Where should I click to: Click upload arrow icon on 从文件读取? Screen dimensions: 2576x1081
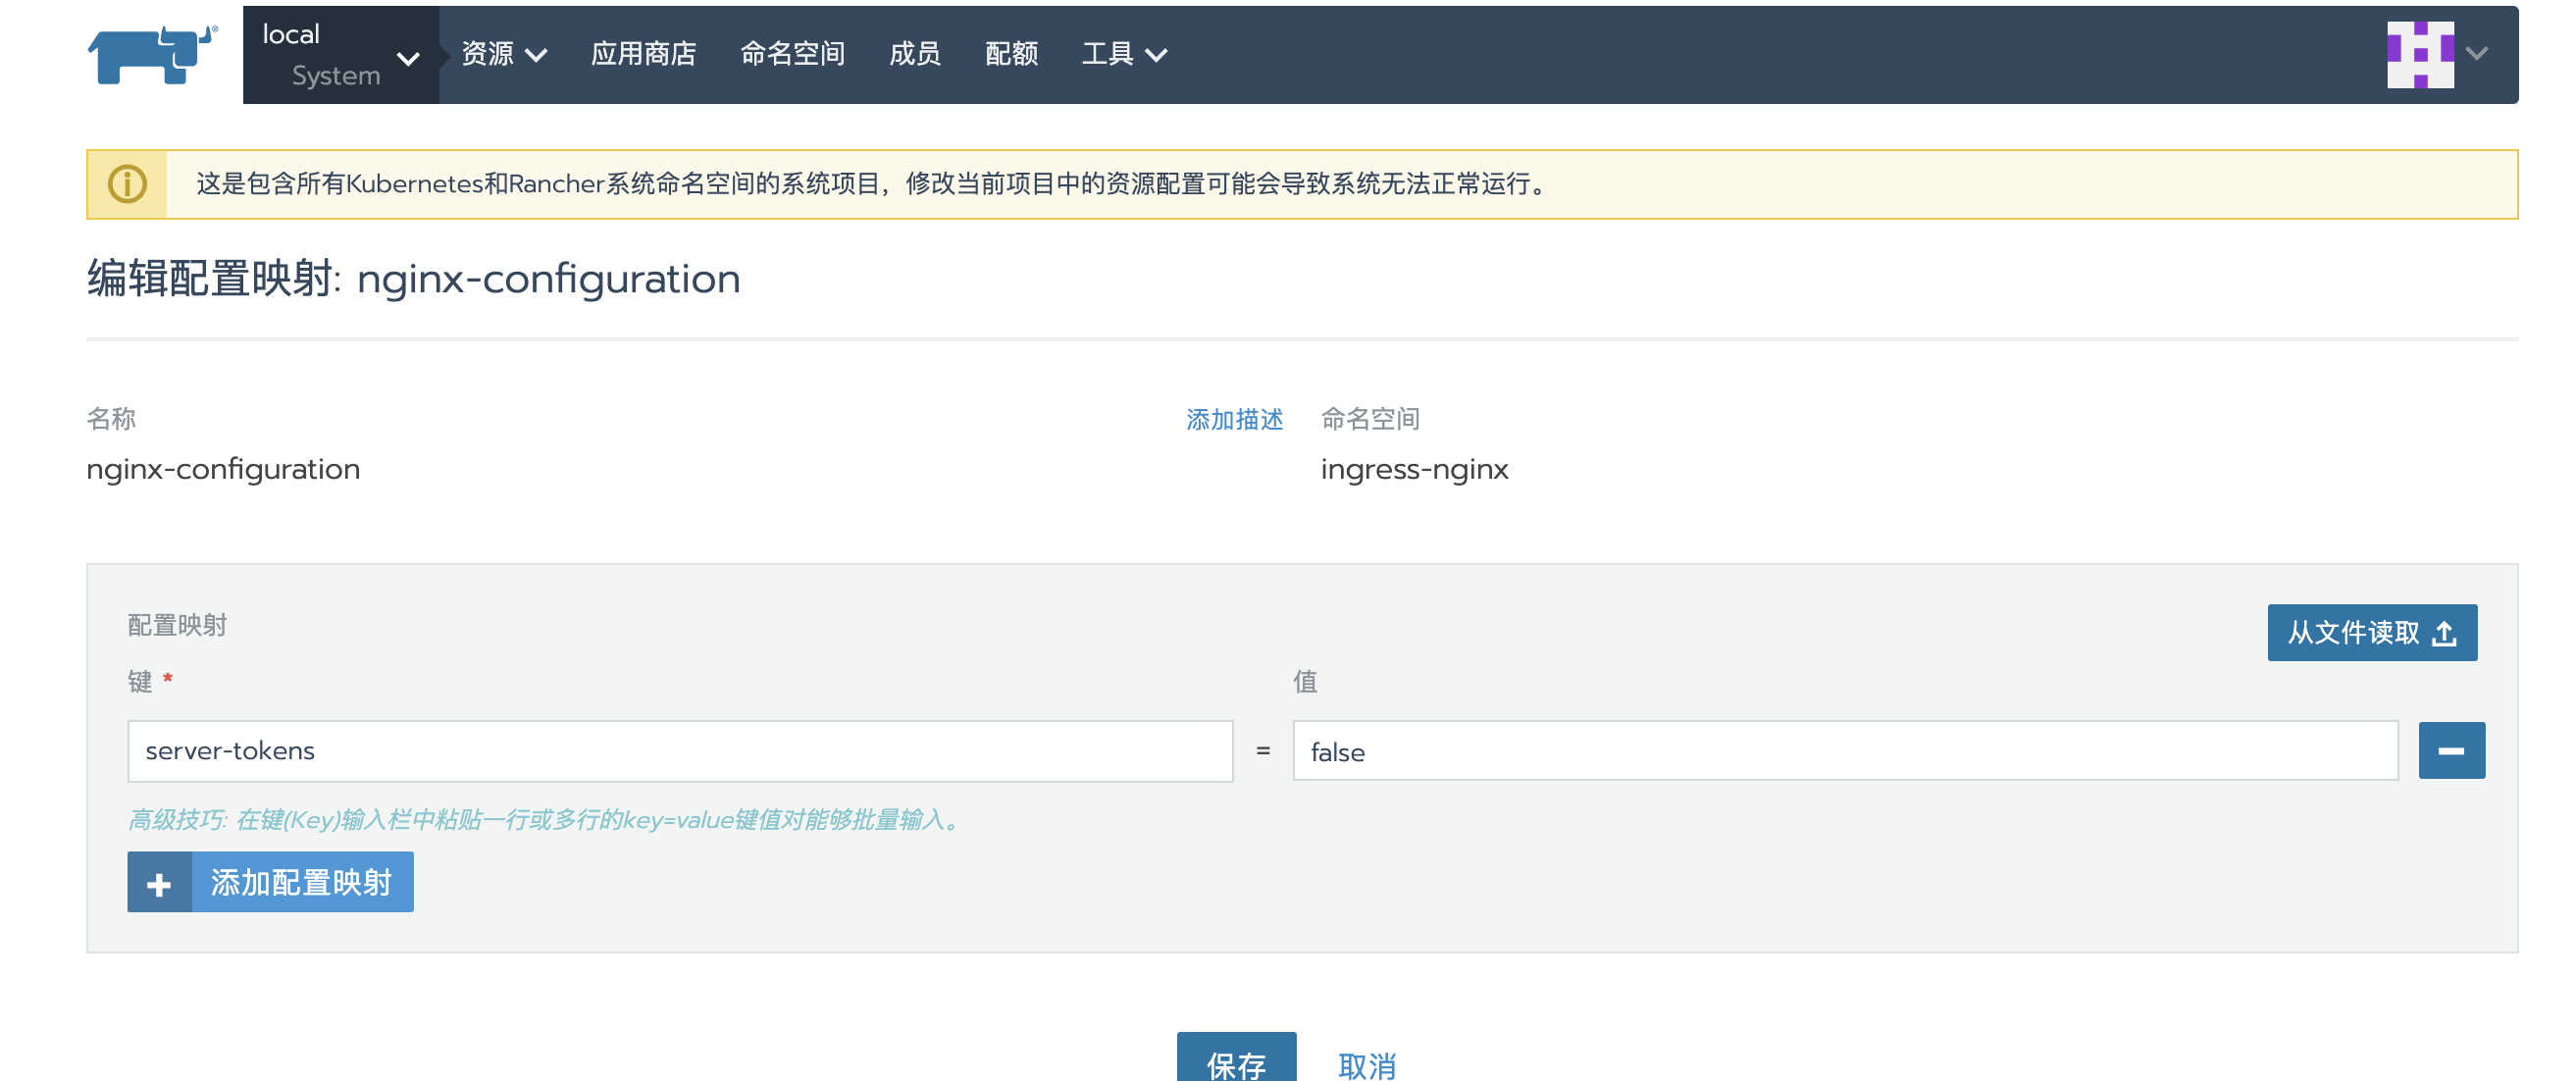click(2444, 633)
